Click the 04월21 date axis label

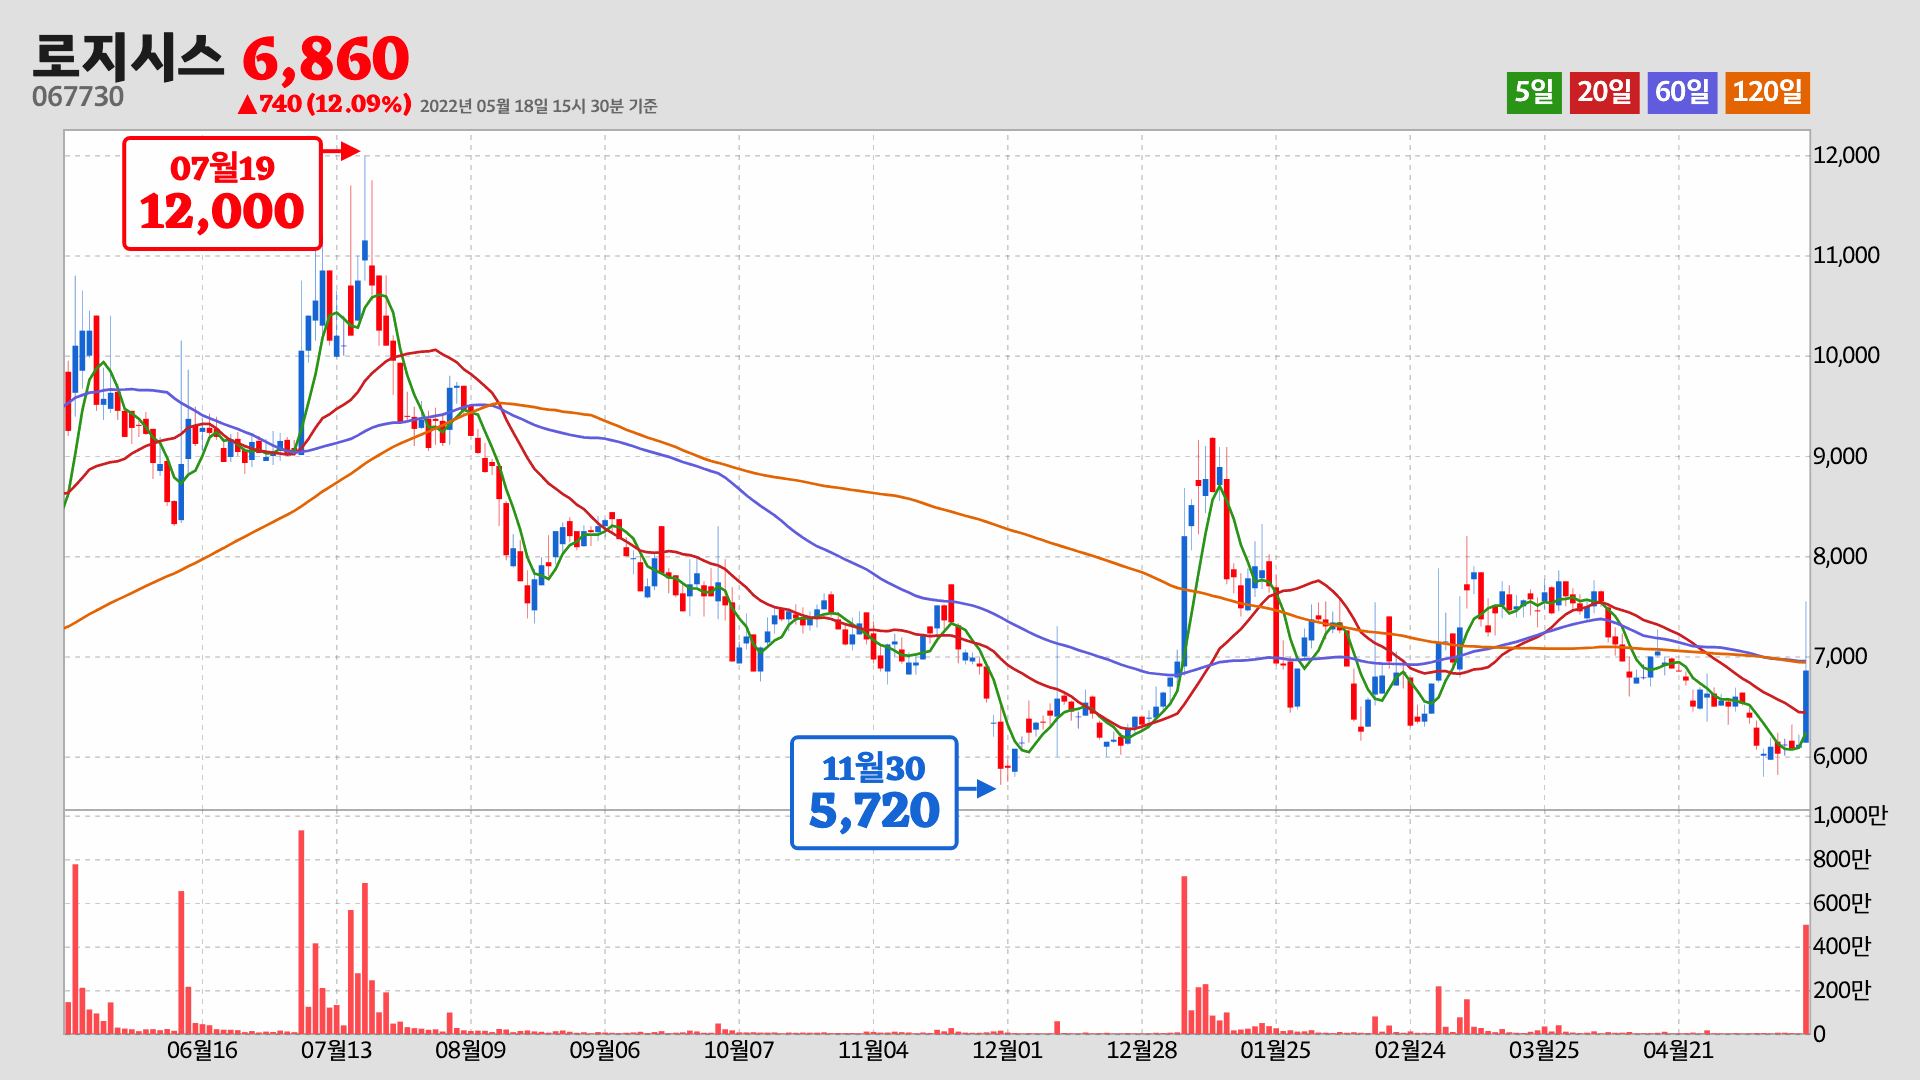point(1678,1050)
